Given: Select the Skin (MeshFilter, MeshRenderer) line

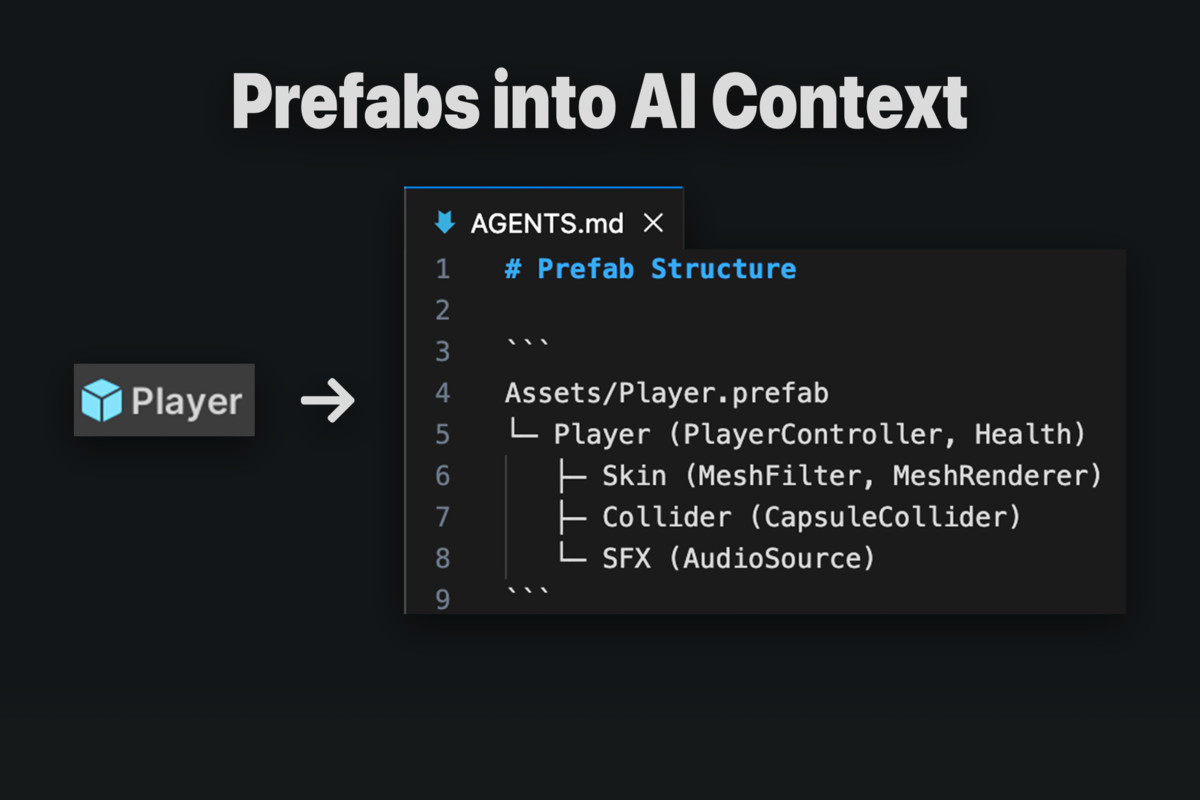Looking at the screenshot, I should (x=851, y=476).
